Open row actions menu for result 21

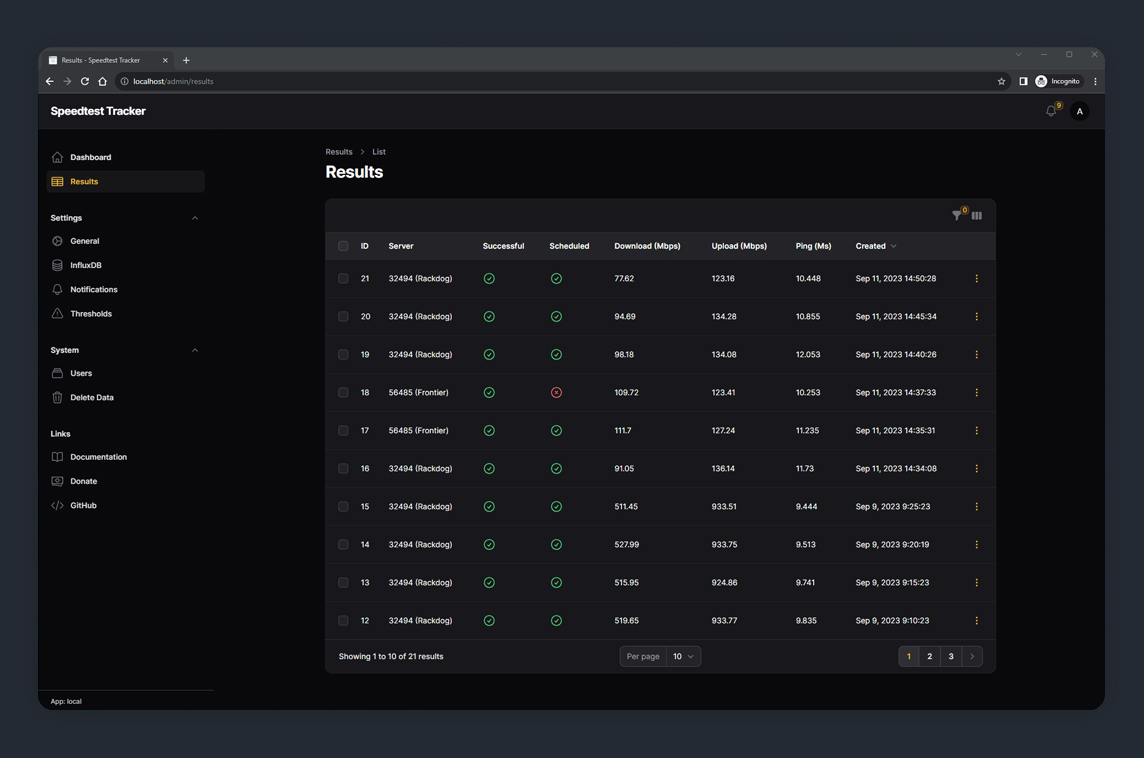976,279
